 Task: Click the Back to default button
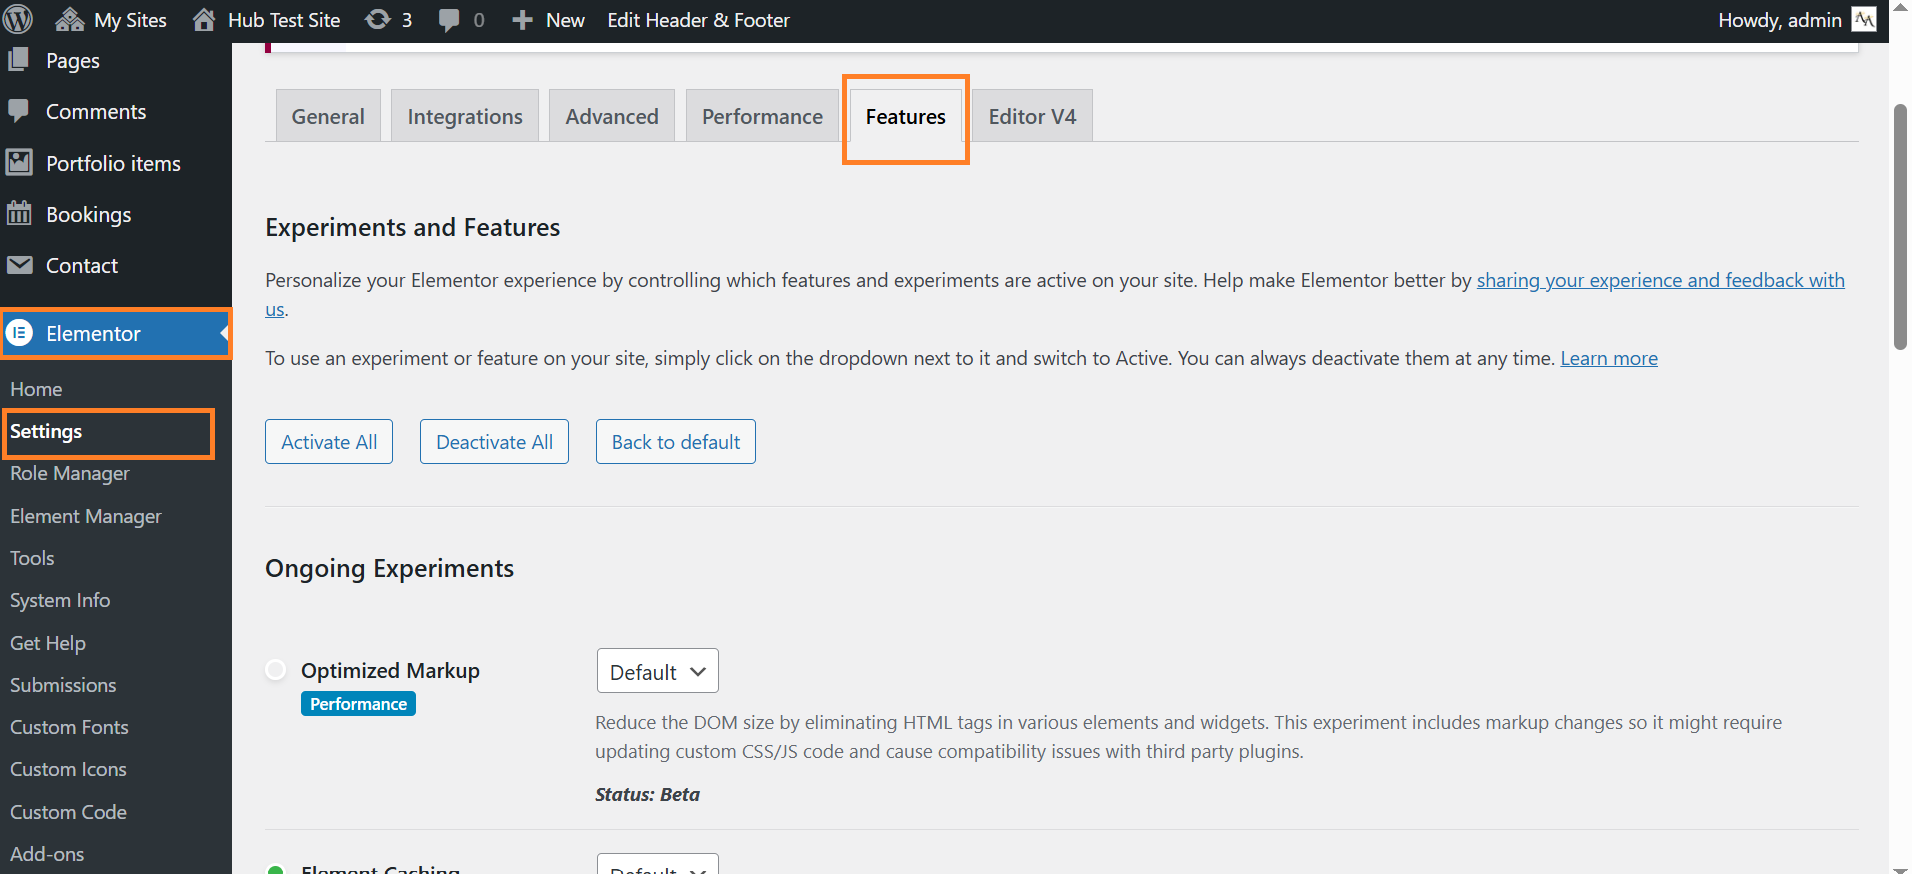[x=676, y=441]
